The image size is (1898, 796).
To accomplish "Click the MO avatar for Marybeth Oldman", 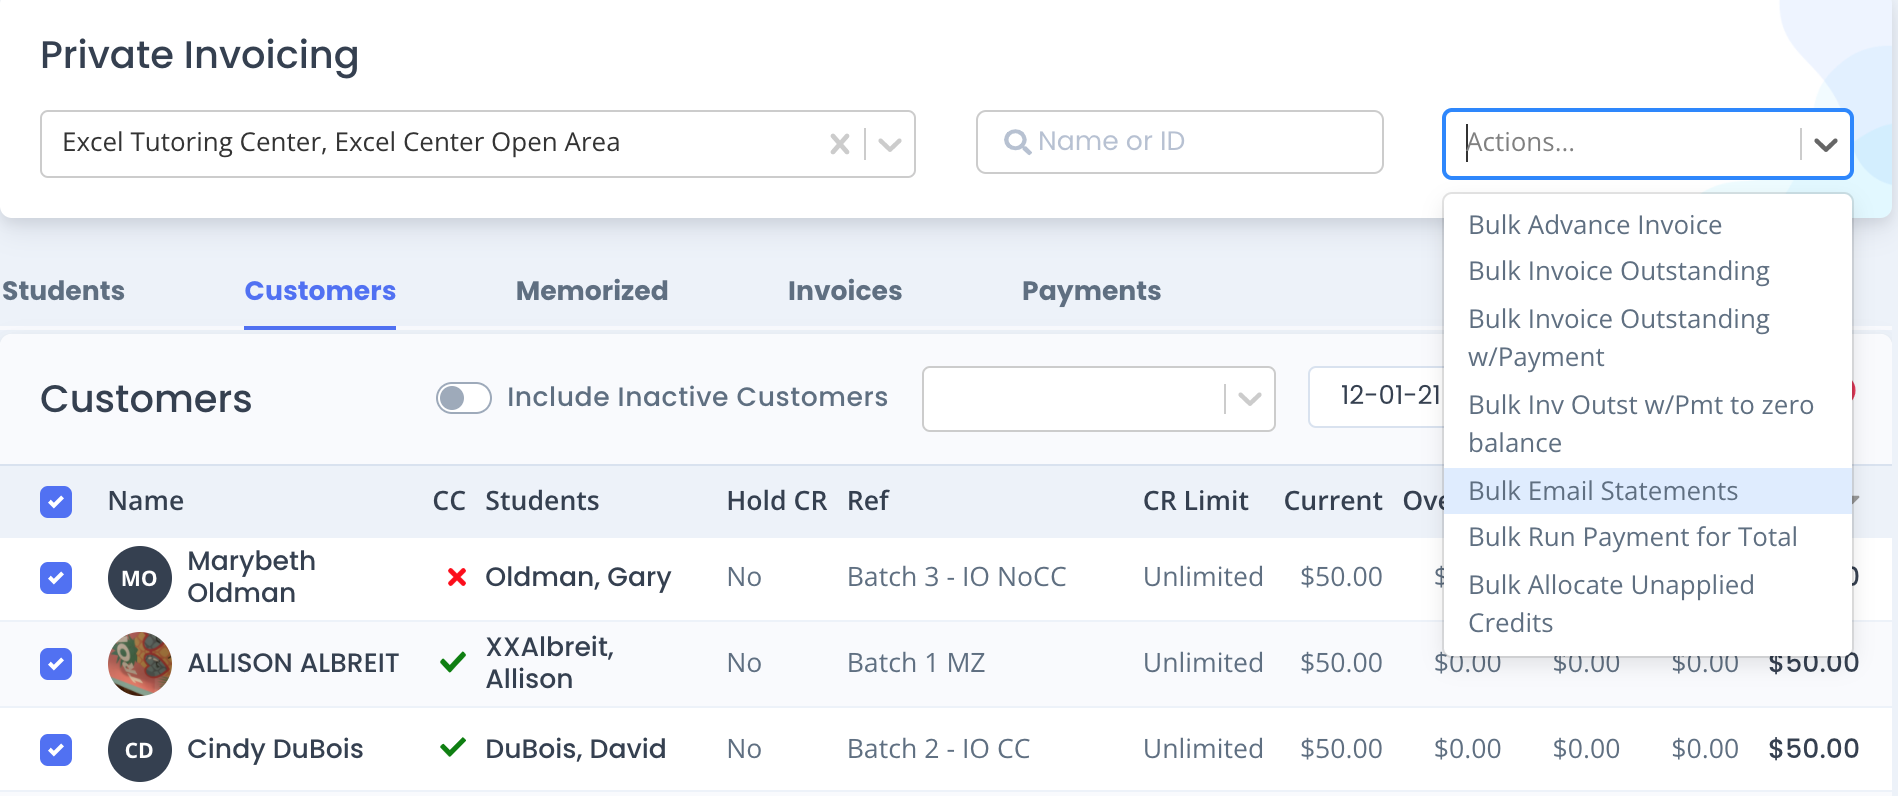I will point(139,578).
